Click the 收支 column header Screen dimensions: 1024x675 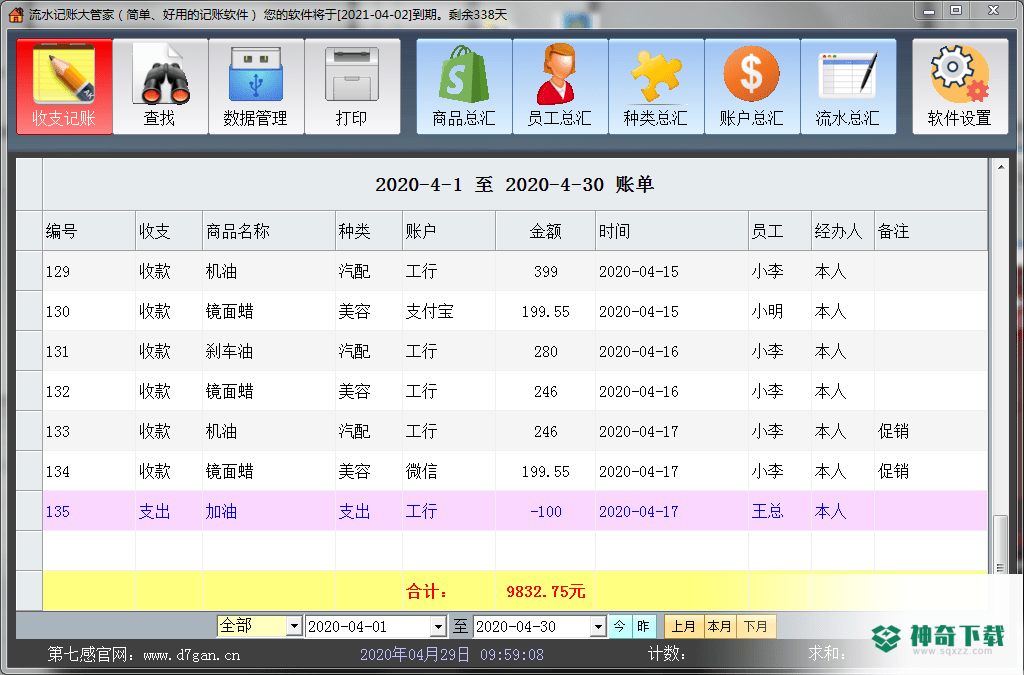[169, 231]
